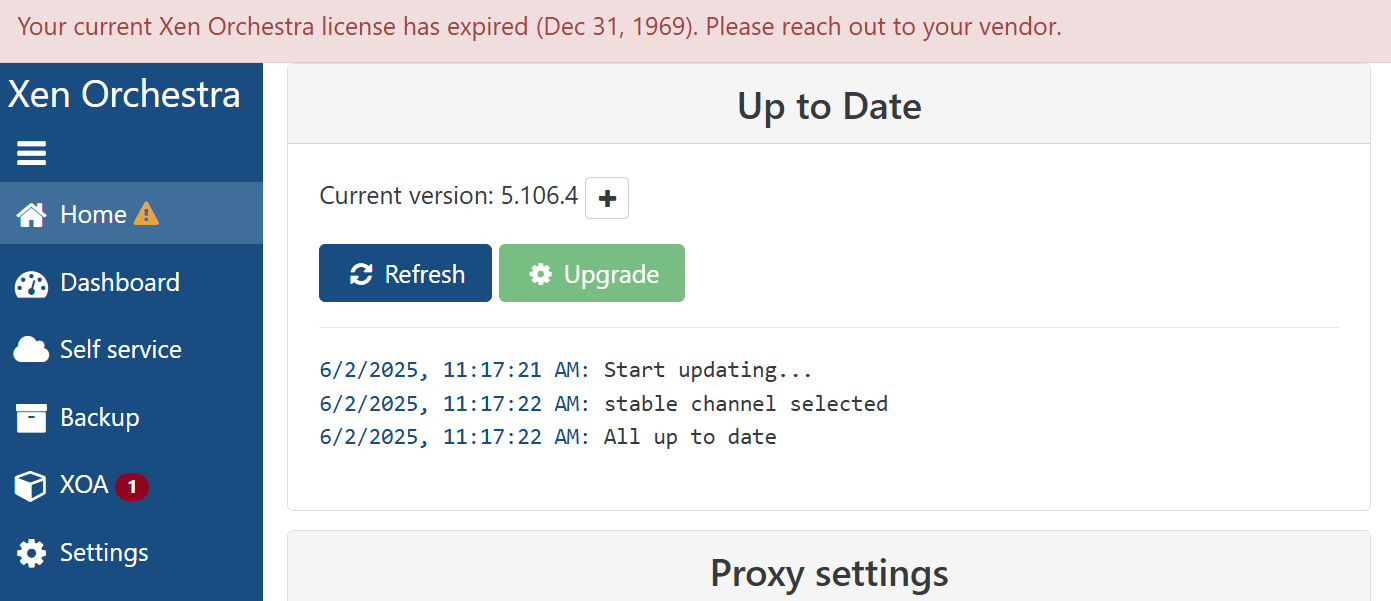Click the red notification badge on XOA
Screen dimensions: 1391x601
click(132, 487)
